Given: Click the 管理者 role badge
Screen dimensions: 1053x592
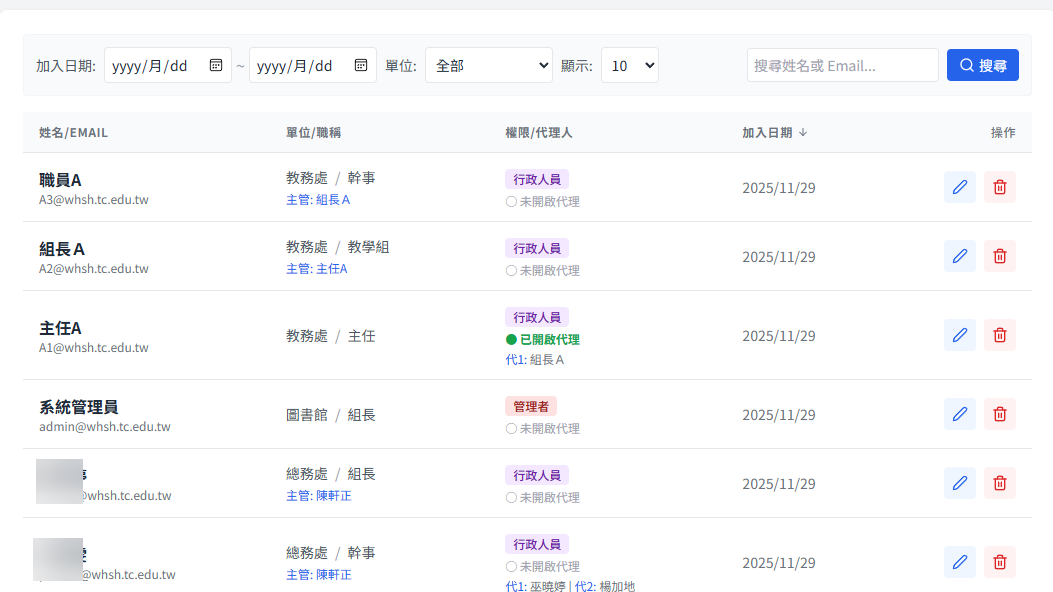Looking at the screenshot, I should (530, 406).
